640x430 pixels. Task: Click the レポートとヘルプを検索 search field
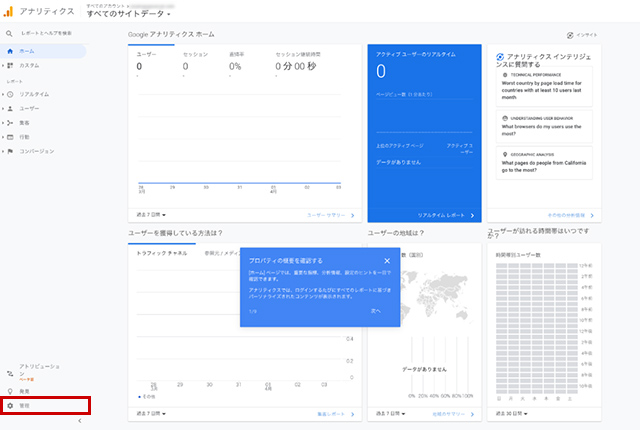[x=47, y=33]
